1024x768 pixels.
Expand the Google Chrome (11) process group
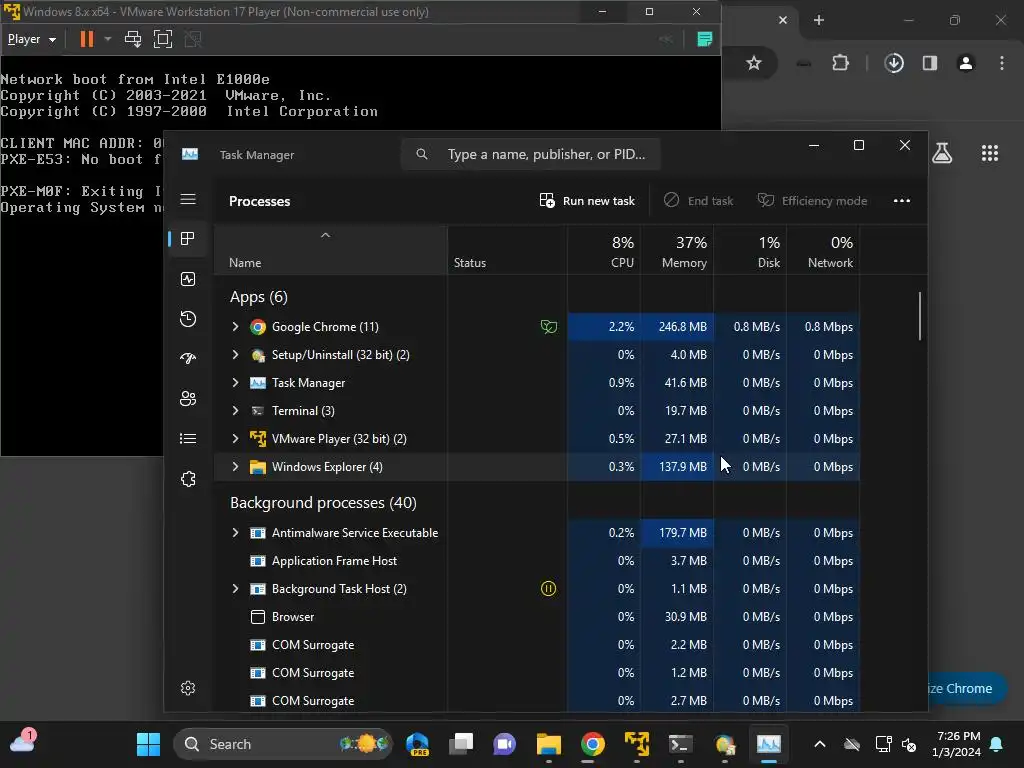[235, 327]
